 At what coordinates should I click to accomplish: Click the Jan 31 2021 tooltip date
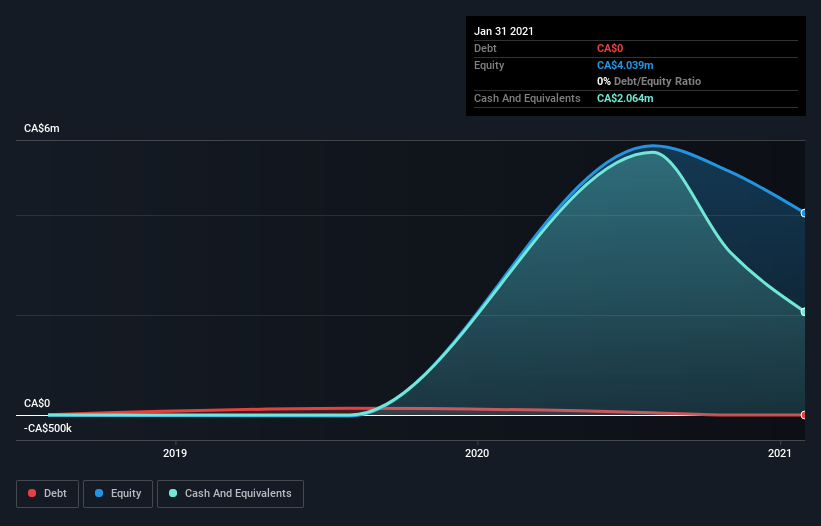[x=504, y=31]
